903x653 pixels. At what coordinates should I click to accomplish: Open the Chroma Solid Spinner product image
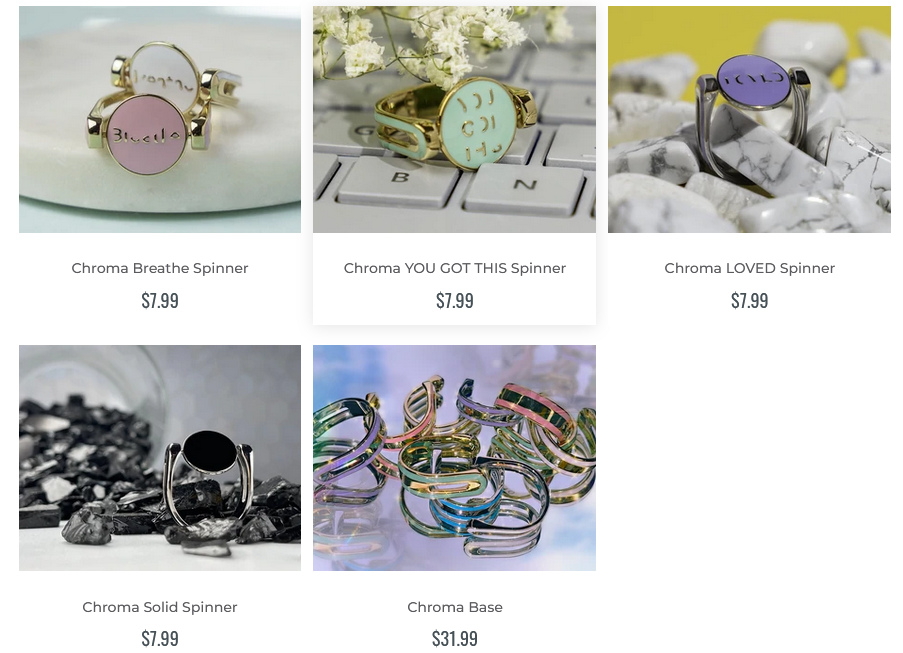[x=160, y=458]
